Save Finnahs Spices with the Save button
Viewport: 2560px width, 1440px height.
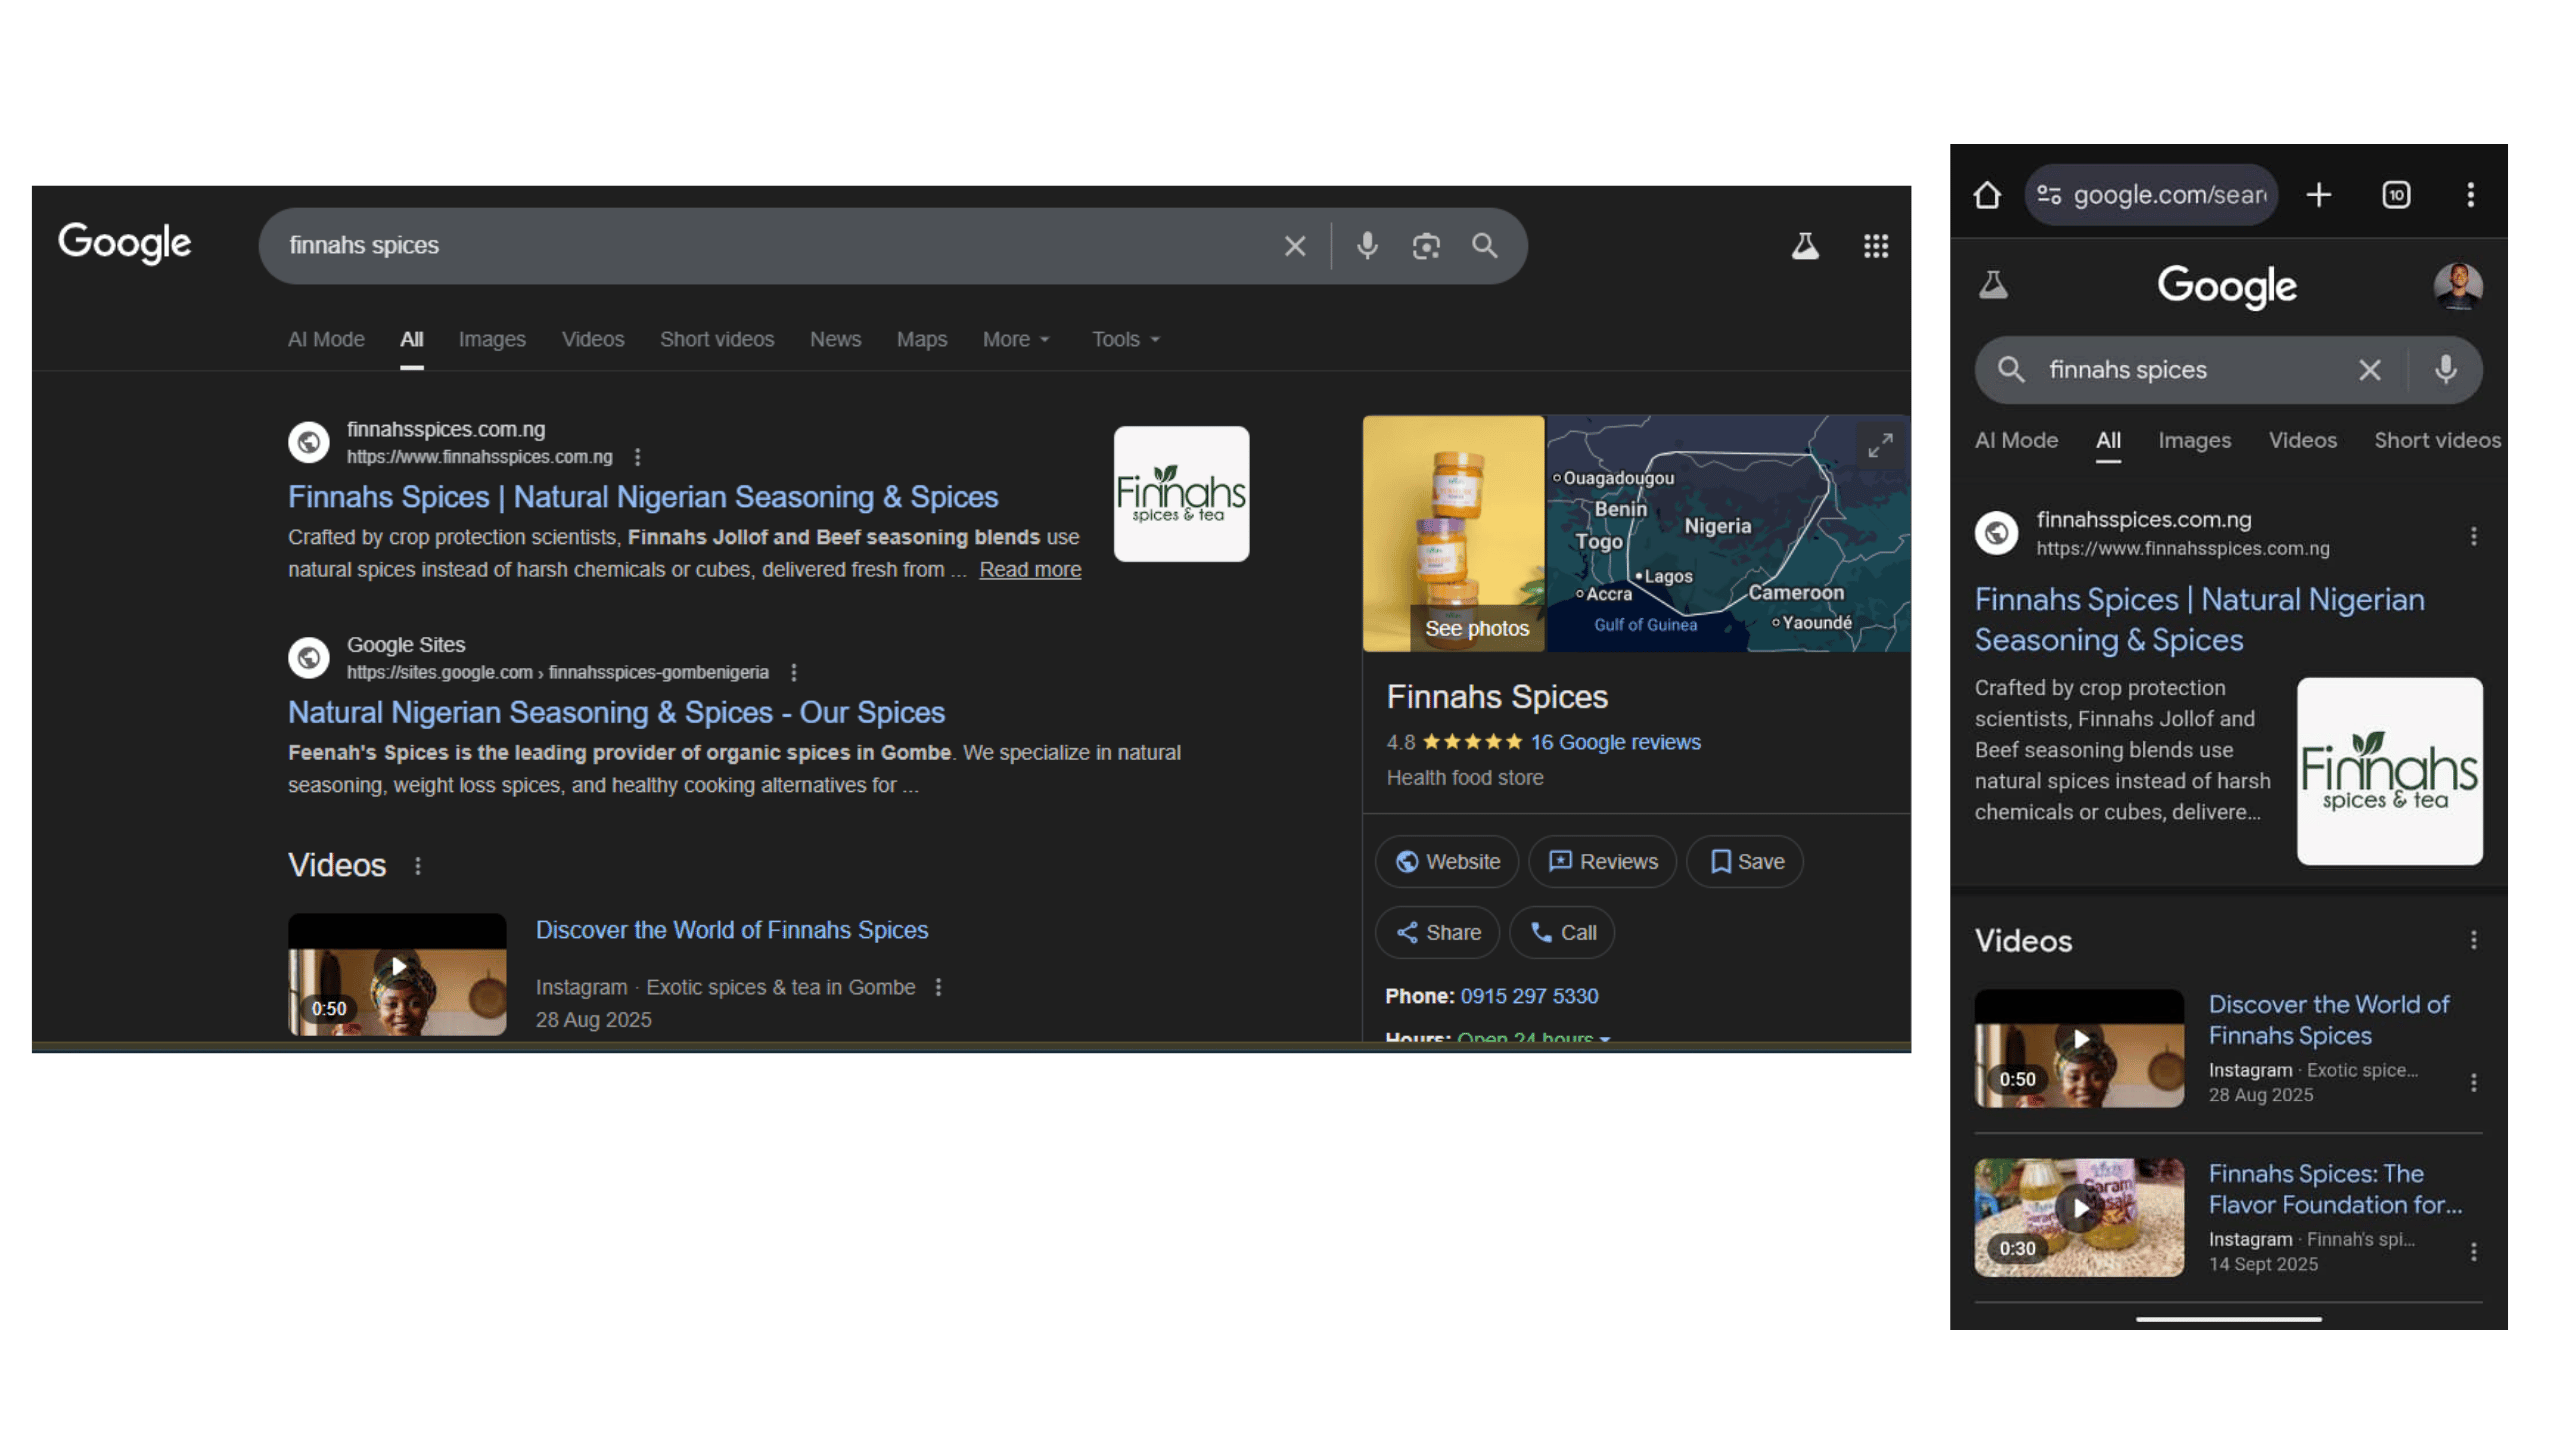click(x=1745, y=862)
